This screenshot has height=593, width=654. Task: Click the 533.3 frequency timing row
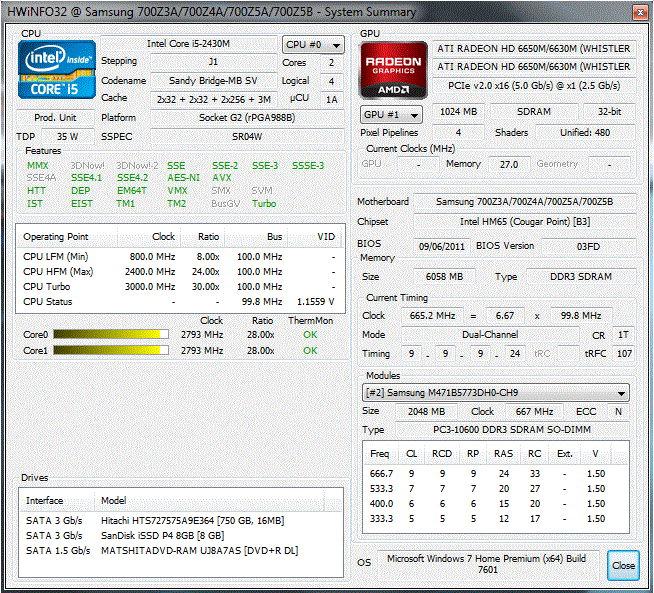pyautogui.click(x=496, y=489)
